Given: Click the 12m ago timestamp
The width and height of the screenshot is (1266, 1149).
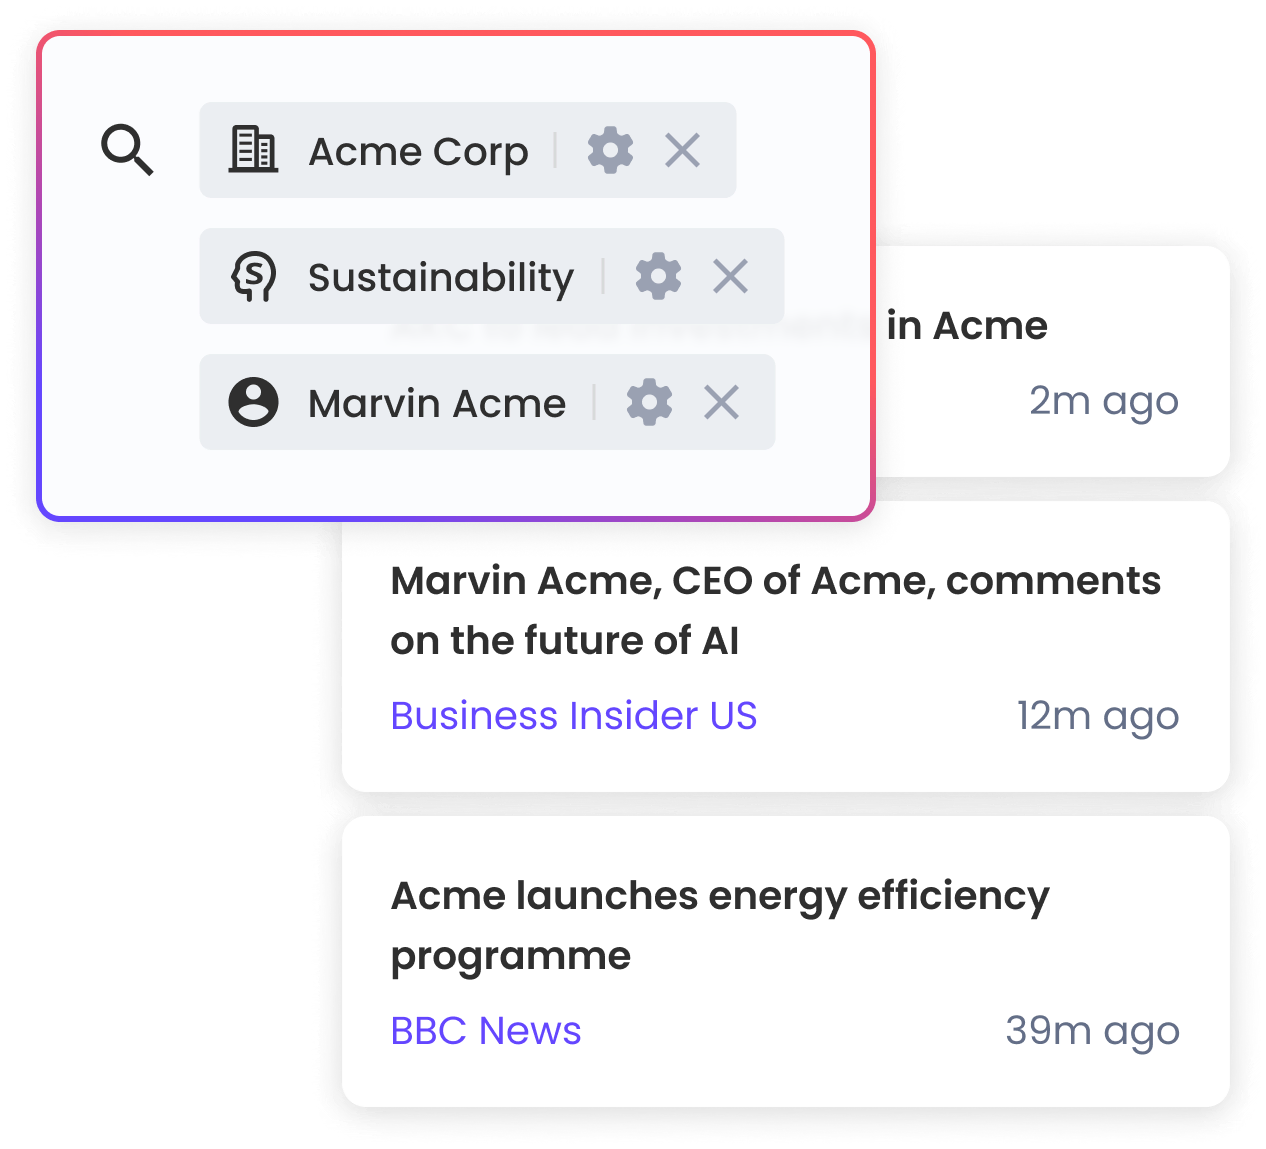Looking at the screenshot, I should tap(1098, 716).
